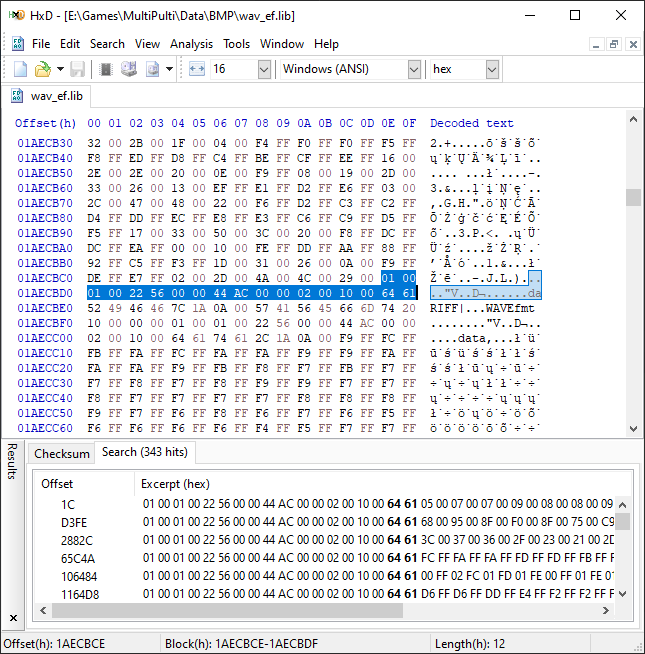645x654 pixels.
Task: Open the File menu
Action: point(41,44)
